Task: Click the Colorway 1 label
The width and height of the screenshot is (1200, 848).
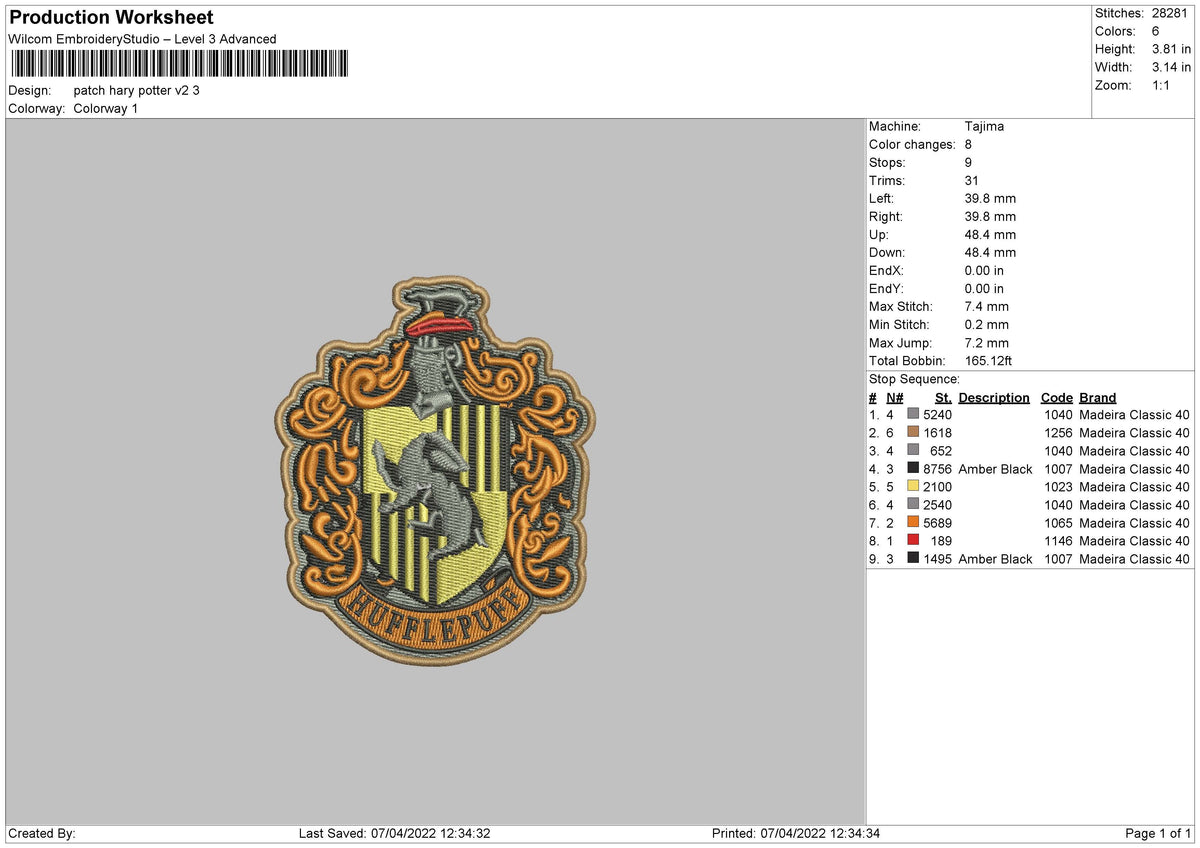Action: pos(106,109)
